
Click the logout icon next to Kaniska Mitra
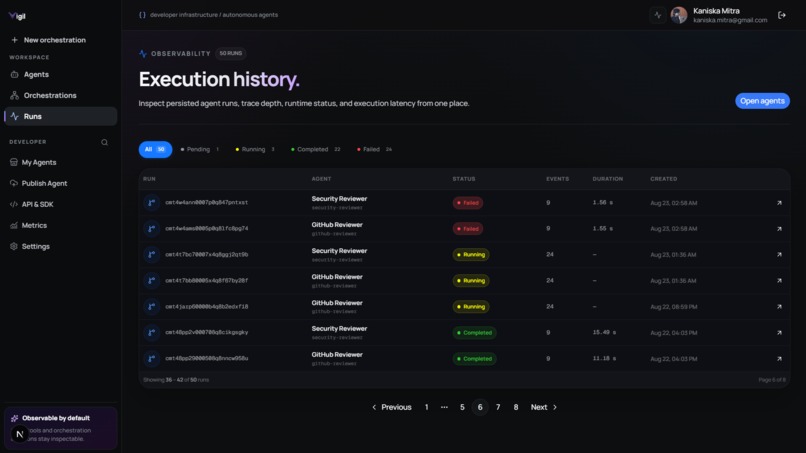(782, 15)
